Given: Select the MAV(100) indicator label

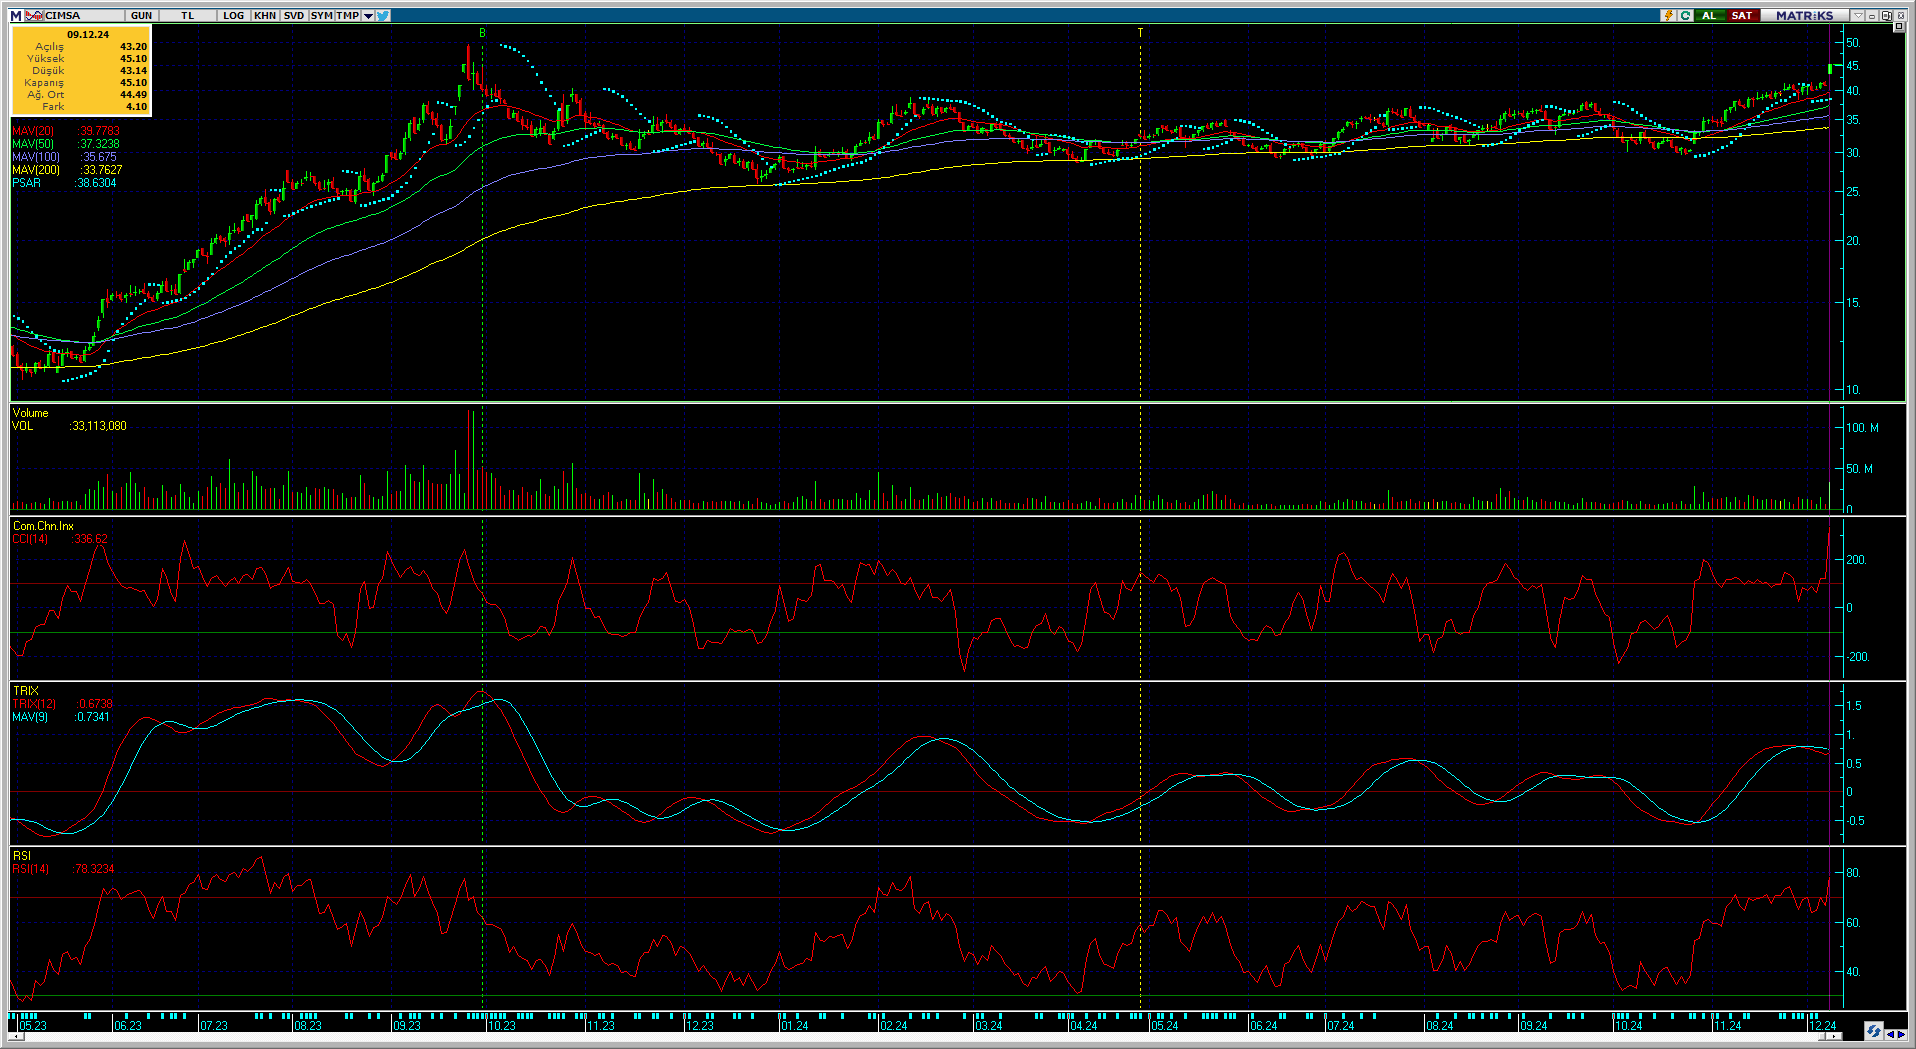Looking at the screenshot, I should click(36, 157).
